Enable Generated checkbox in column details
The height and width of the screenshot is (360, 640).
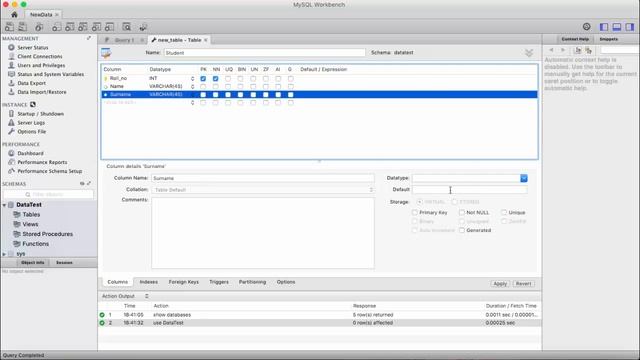(462, 231)
